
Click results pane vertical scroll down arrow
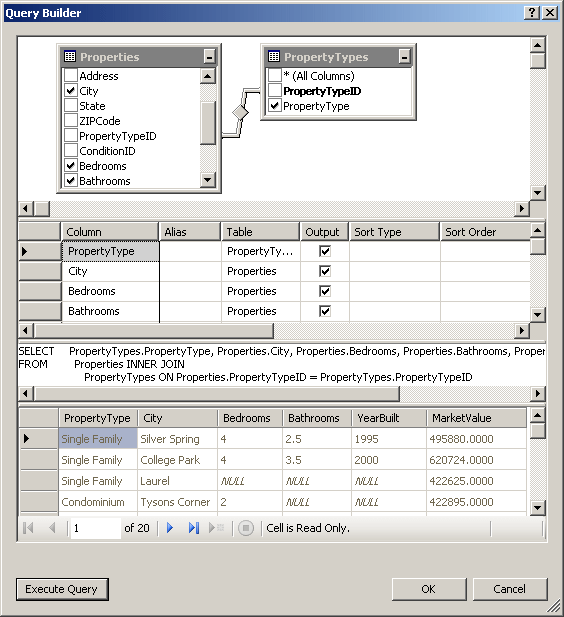coord(538,508)
